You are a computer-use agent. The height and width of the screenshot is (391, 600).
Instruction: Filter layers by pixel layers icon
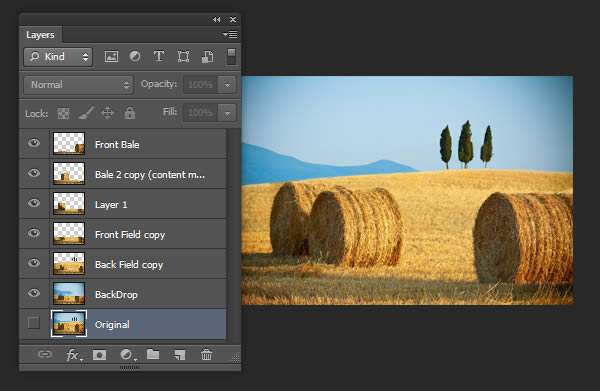[x=111, y=57]
